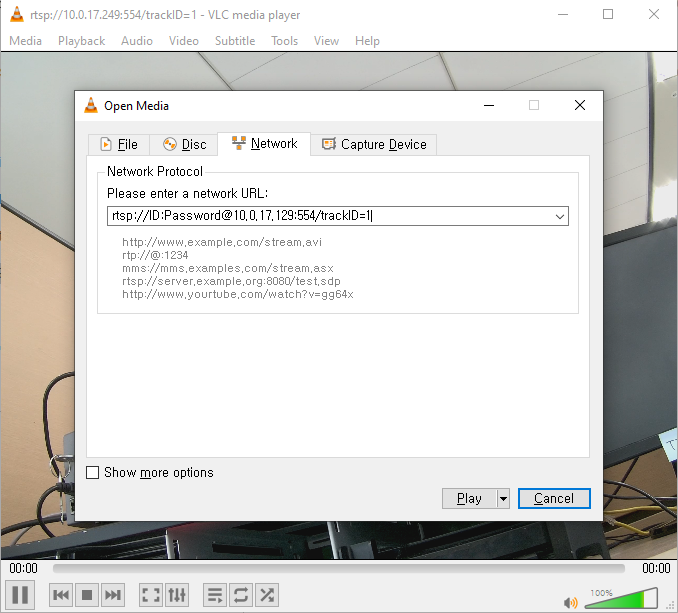
Task: Open the Play button dropdown arrow
Action: tap(503, 498)
